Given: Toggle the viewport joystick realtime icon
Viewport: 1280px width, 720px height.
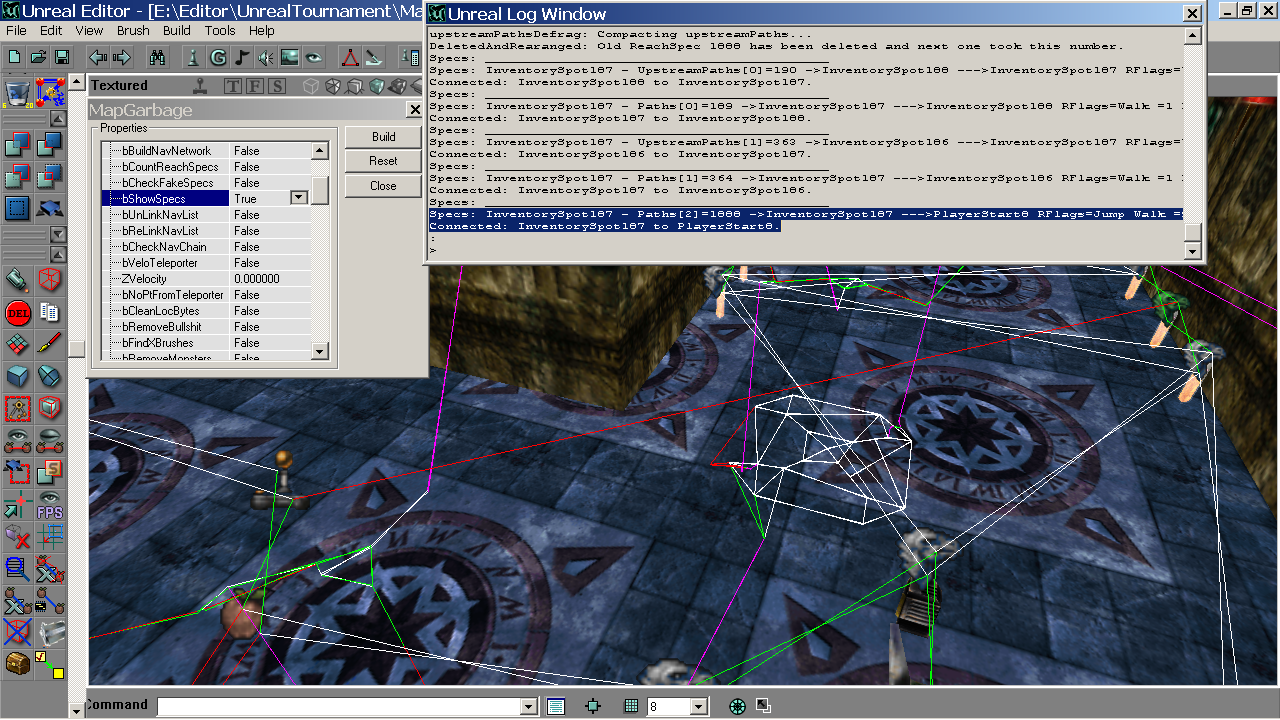Looking at the screenshot, I should (202, 86).
